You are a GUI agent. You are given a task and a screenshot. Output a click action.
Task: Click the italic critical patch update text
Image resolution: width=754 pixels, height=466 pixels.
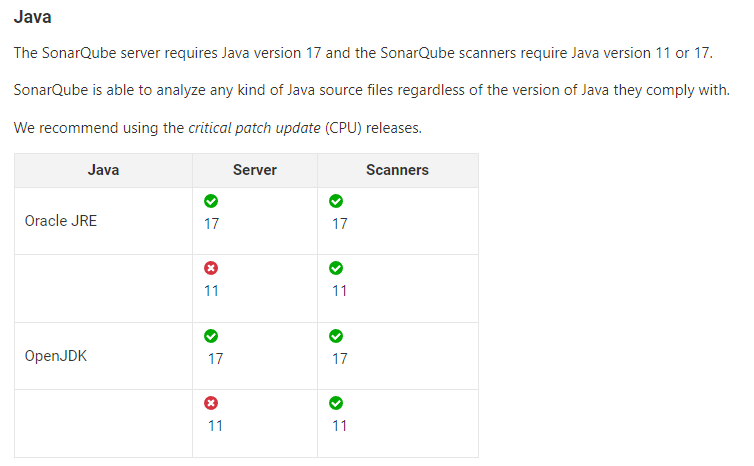coord(255,129)
